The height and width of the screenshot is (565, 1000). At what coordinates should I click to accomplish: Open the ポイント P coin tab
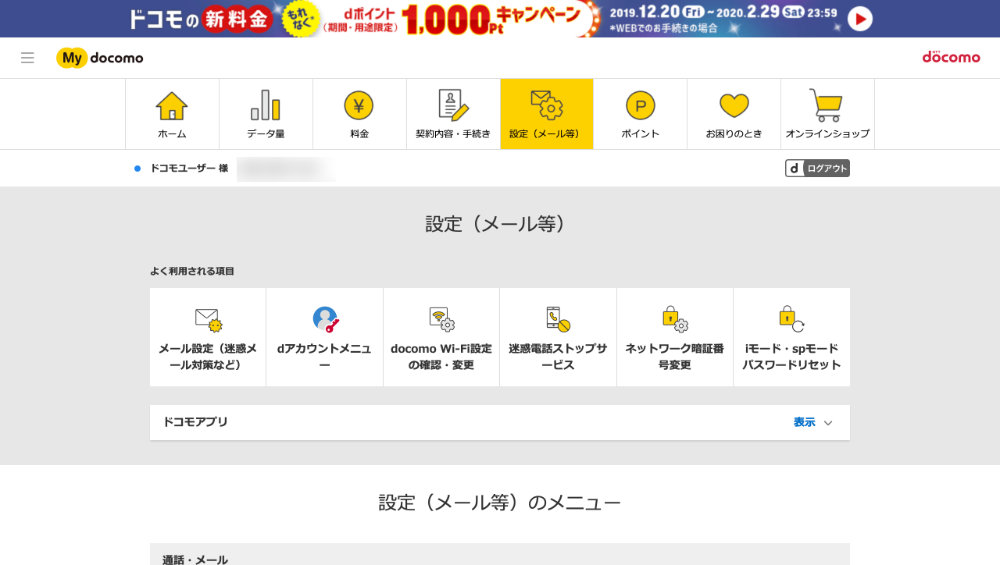pos(640,114)
